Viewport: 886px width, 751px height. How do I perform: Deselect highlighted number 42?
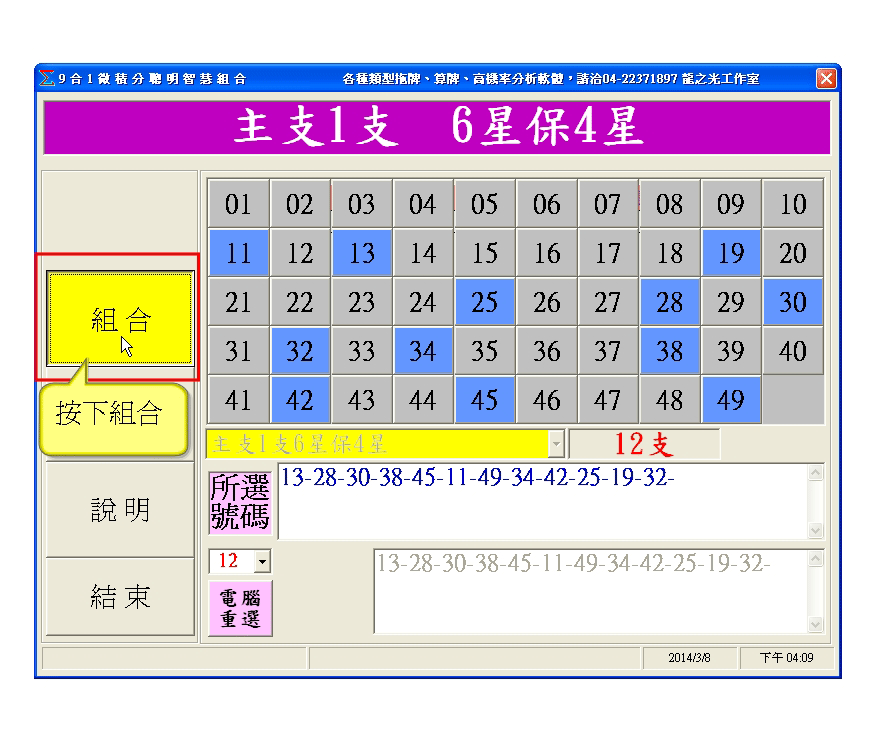point(300,401)
